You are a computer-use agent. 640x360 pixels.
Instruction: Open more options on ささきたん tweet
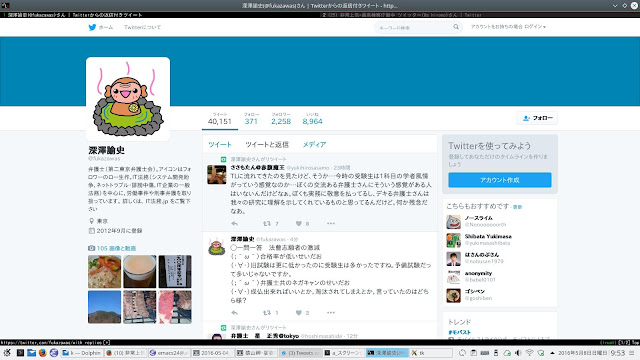331,223
